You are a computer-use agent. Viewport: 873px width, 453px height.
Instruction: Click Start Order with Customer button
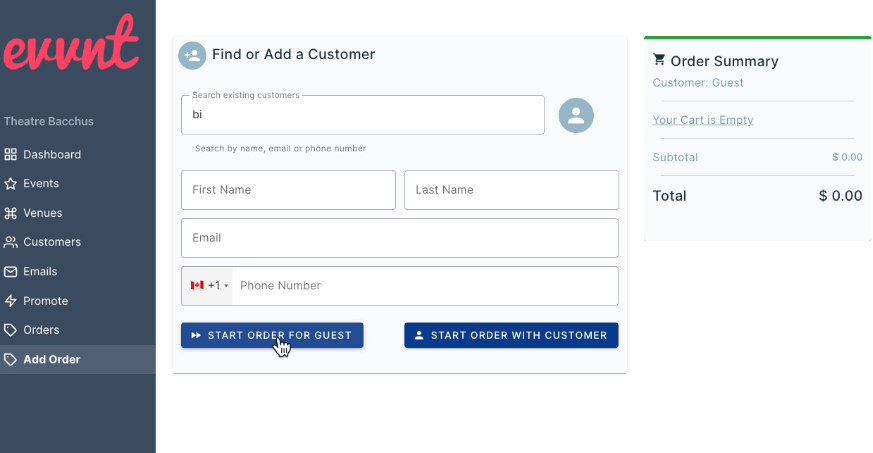511,335
